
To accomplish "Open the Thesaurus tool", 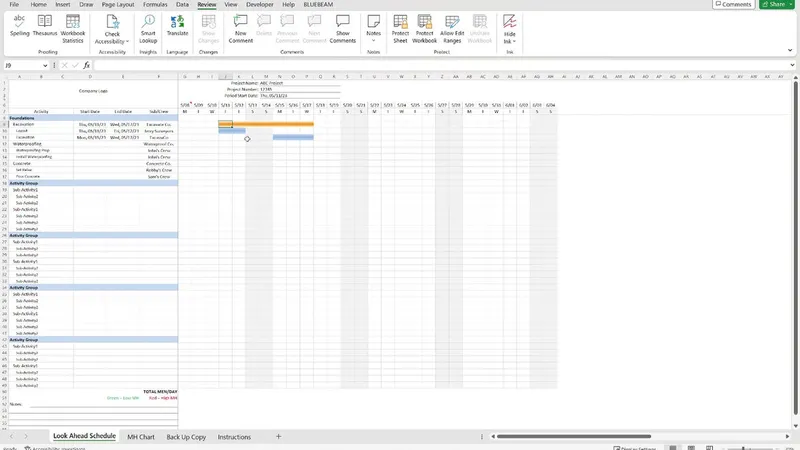I will click(x=45, y=26).
